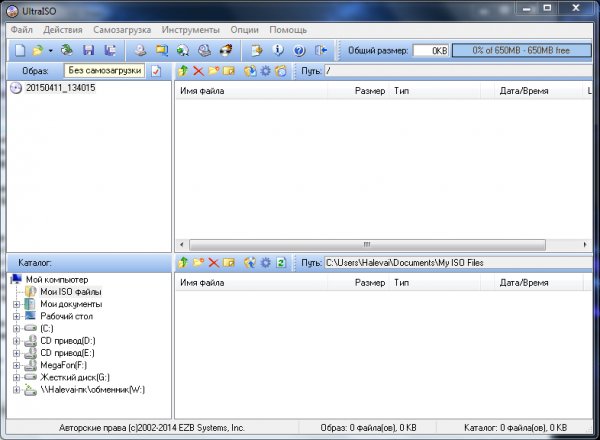This screenshot has height=440, width=600.
Task: Save the image with the floppy disk icon
Action: tap(89, 50)
